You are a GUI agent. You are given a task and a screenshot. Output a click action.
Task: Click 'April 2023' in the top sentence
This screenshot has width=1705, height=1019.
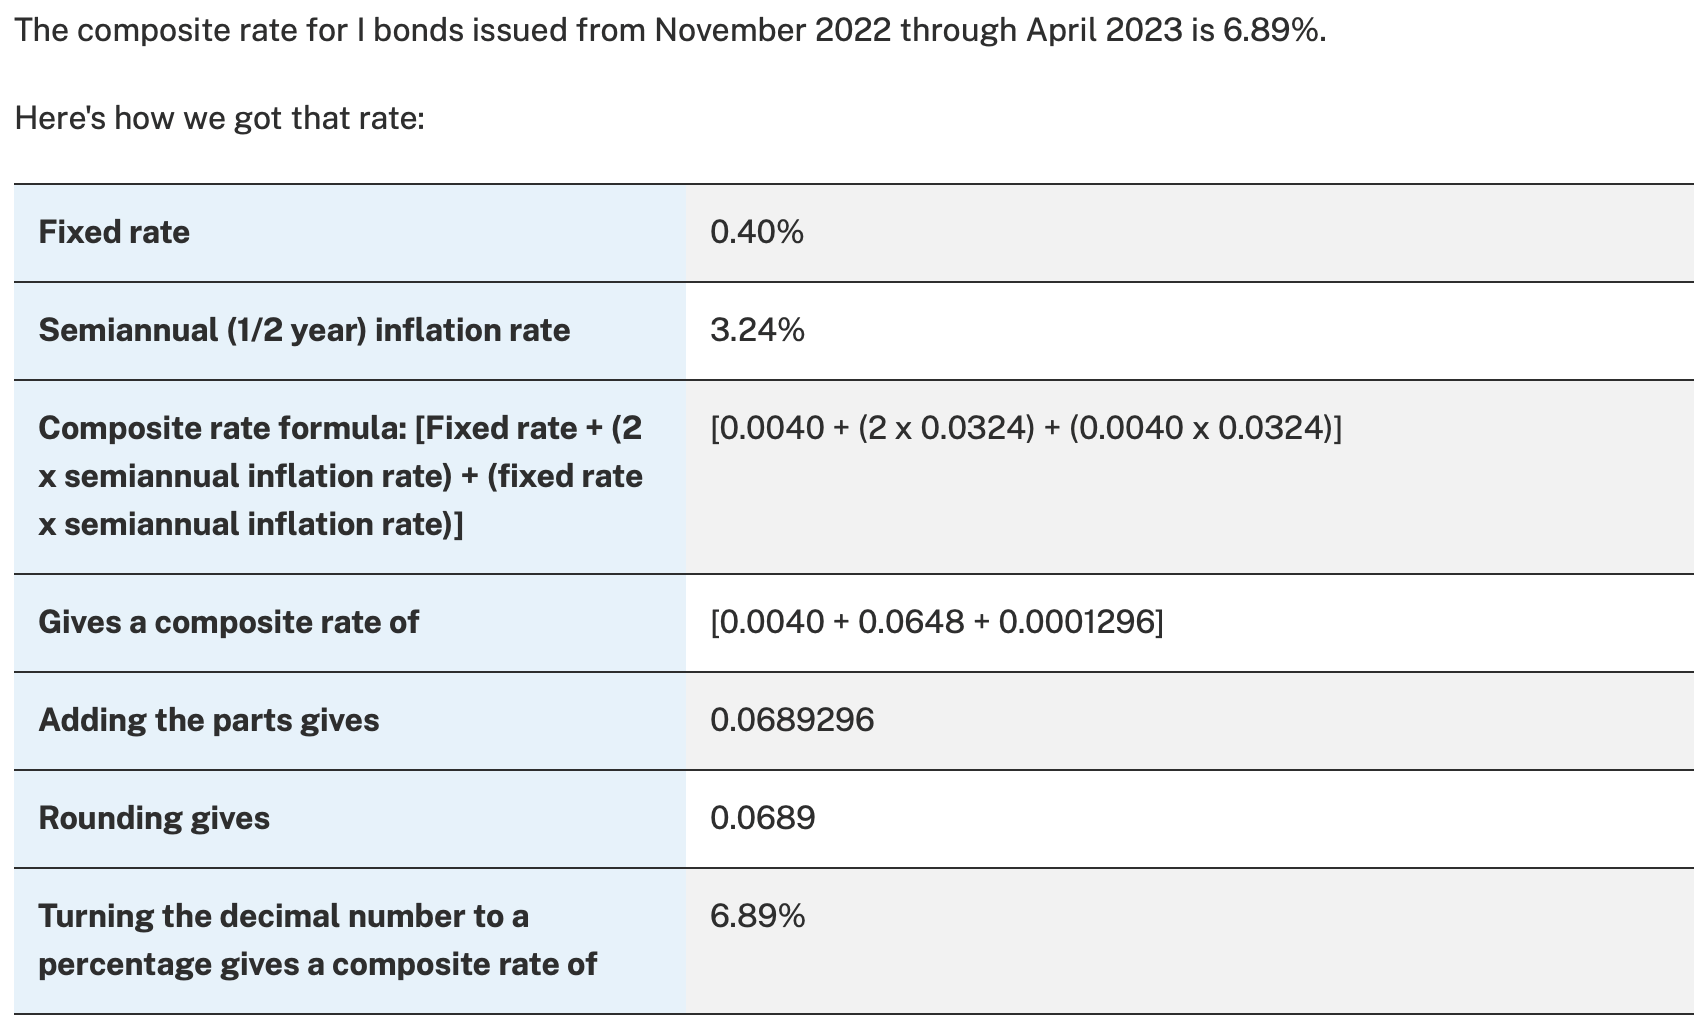coord(1103,30)
